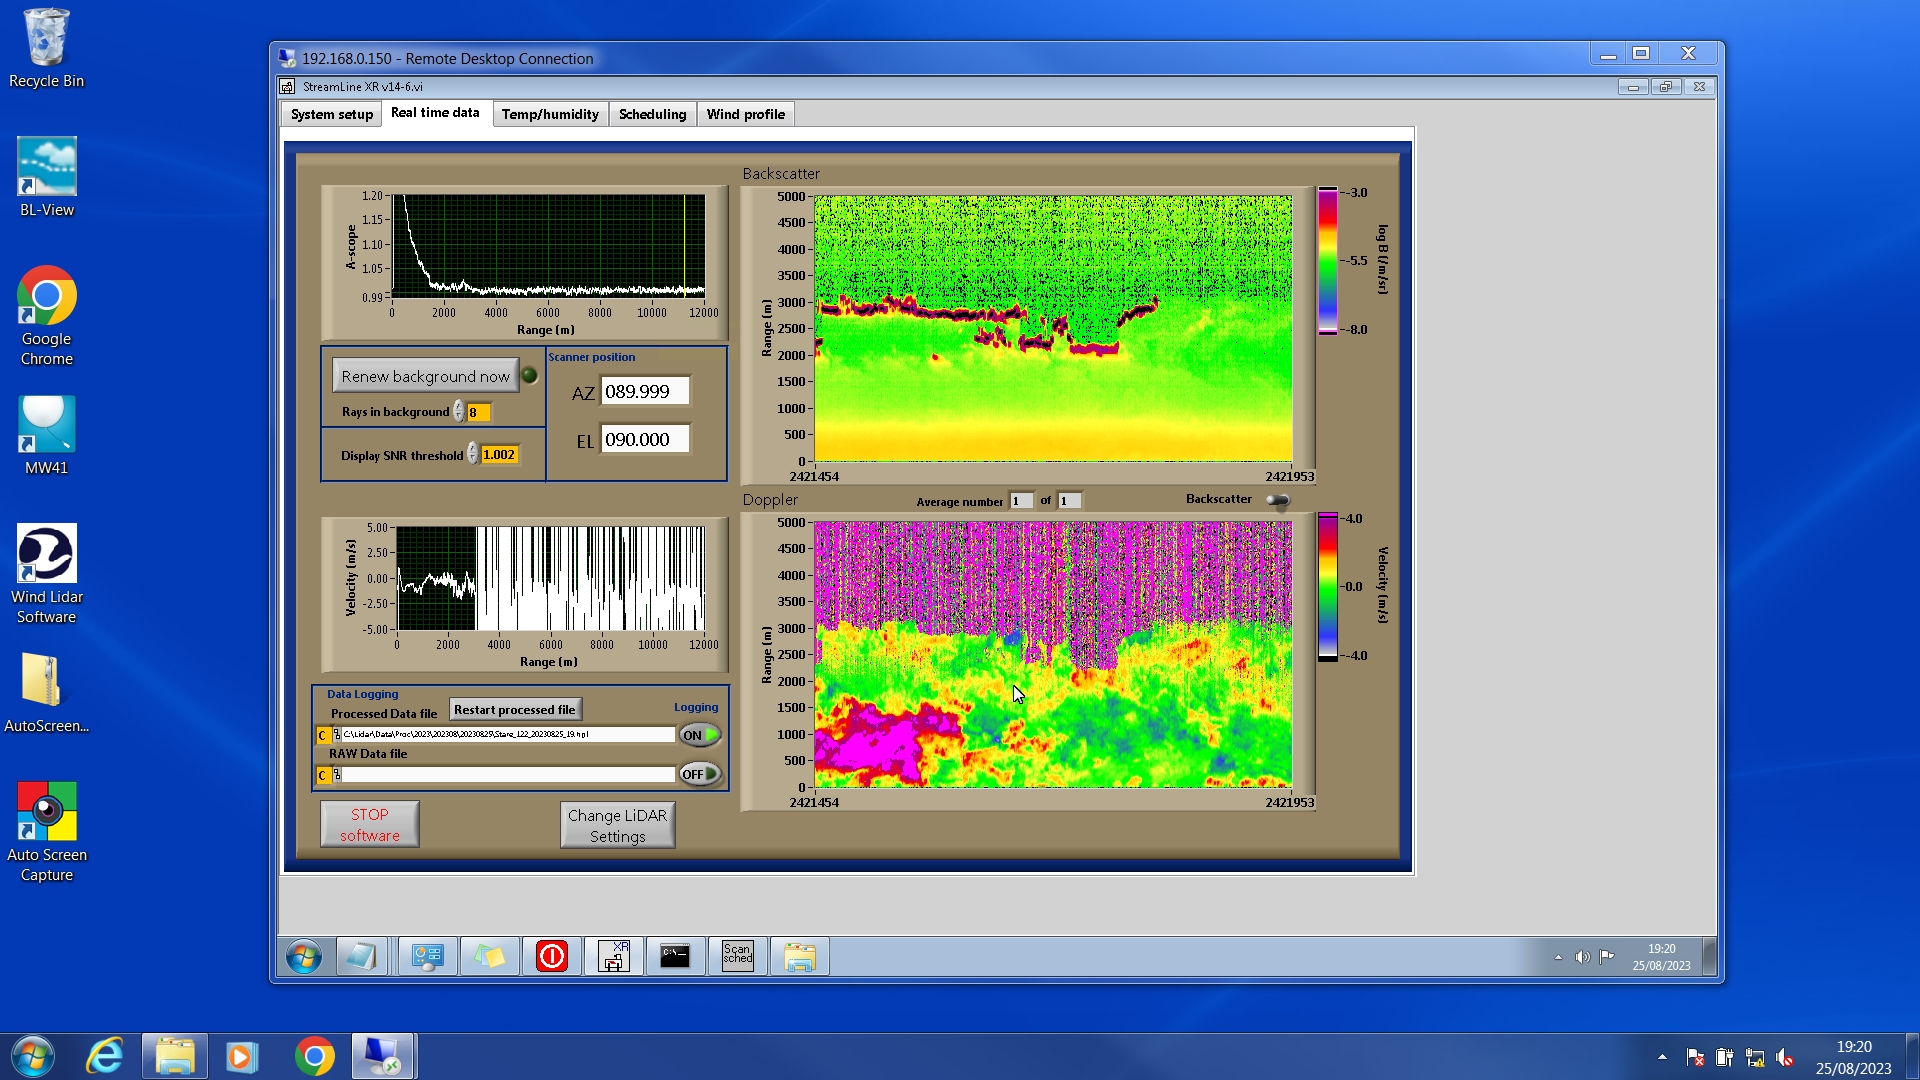Click the STOP software button

coord(369,825)
